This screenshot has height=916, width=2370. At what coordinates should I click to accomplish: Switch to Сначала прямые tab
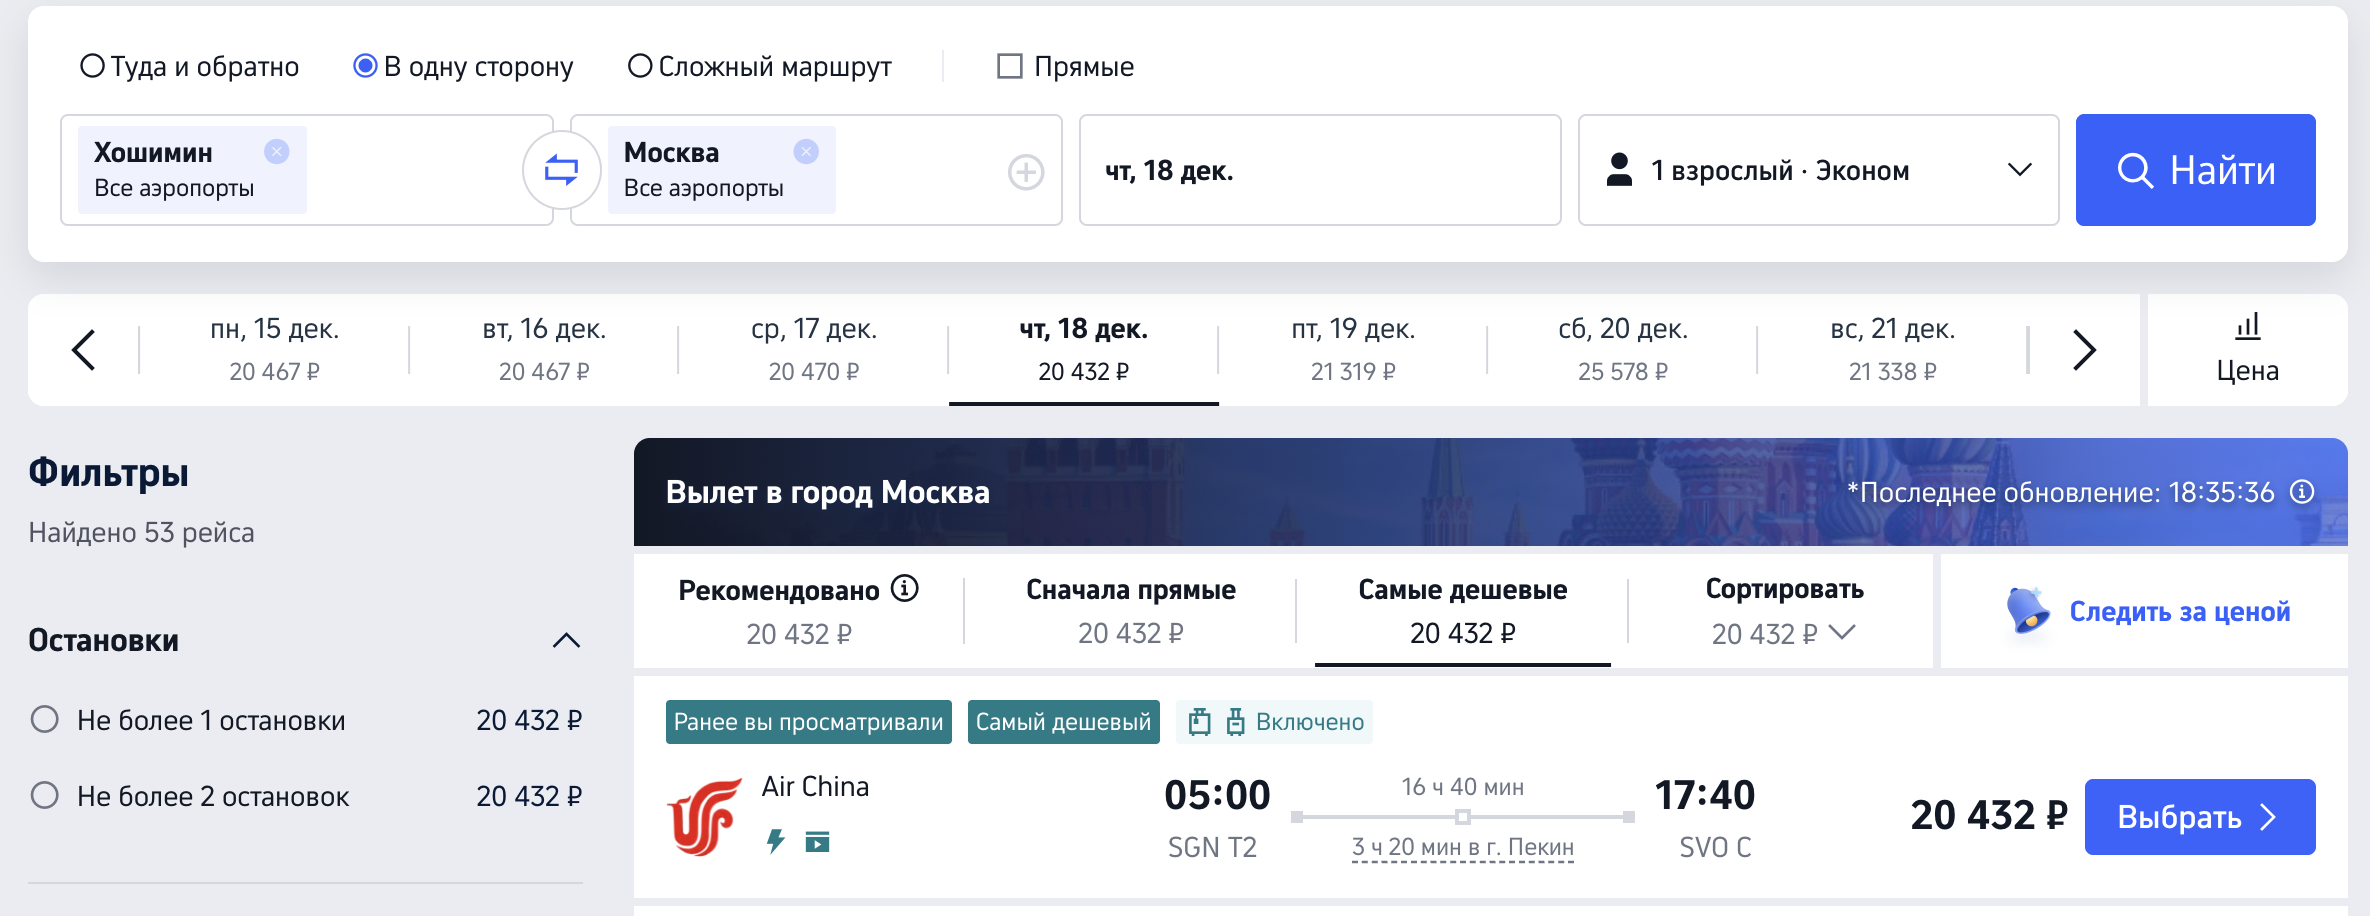click(x=1130, y=611)
